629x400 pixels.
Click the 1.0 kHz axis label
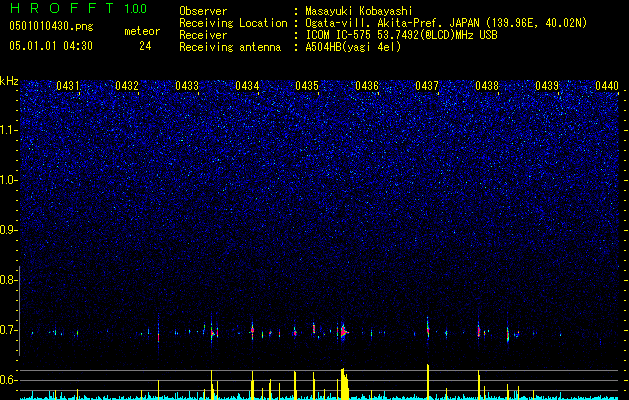tap(9, 180)
